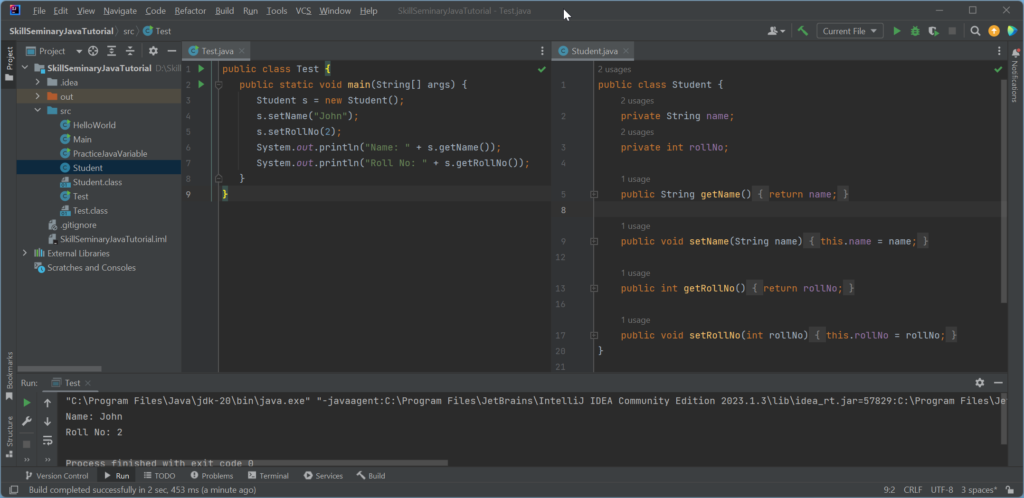
Task: Expand the .idea folder
Action: click(x=38, y=82)
